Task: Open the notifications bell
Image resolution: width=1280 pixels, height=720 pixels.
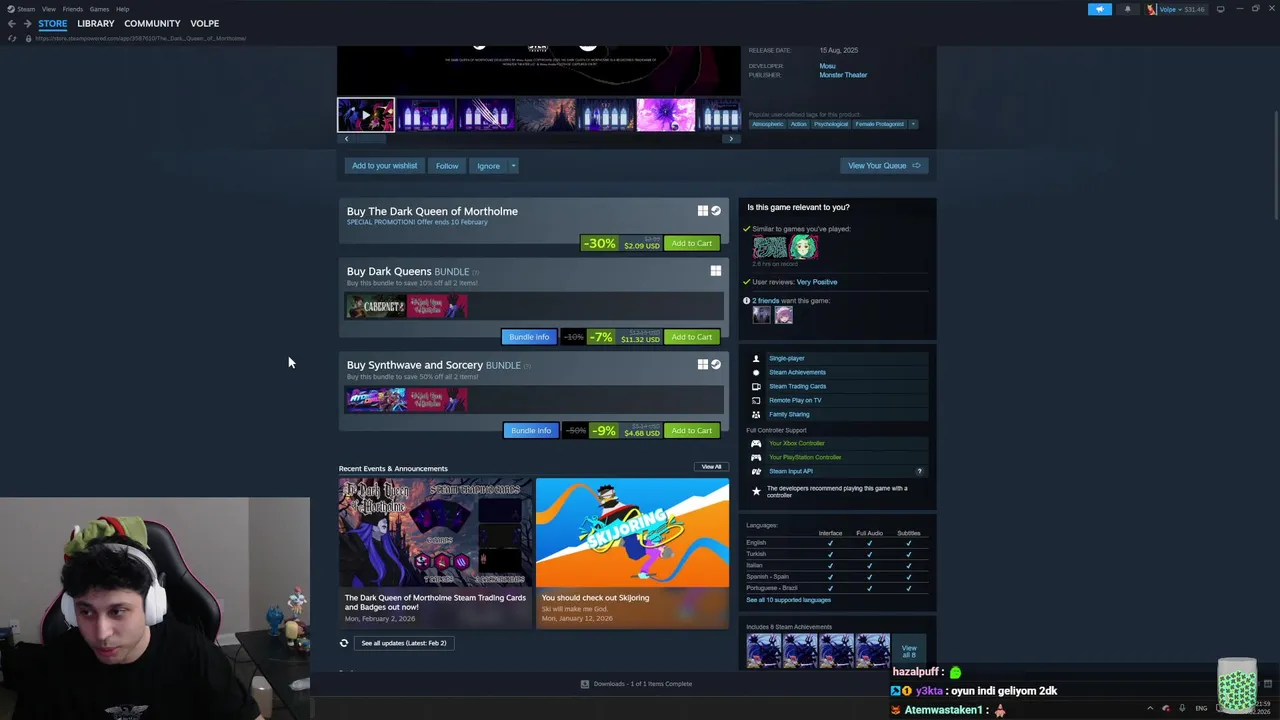Action: click(x=1127, y=9)
